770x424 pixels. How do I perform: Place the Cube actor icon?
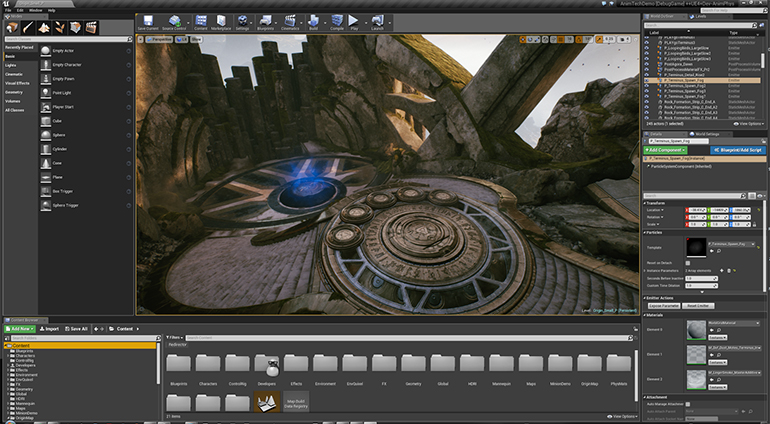(x=46, y=121)
